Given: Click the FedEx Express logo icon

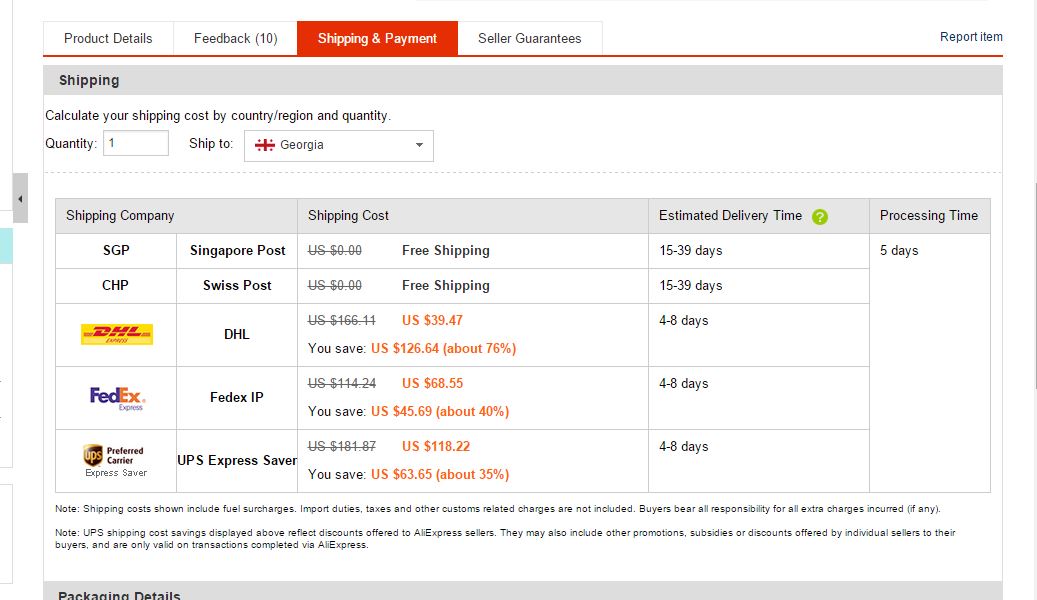Looking at the screenshot, I should (116, 398).
